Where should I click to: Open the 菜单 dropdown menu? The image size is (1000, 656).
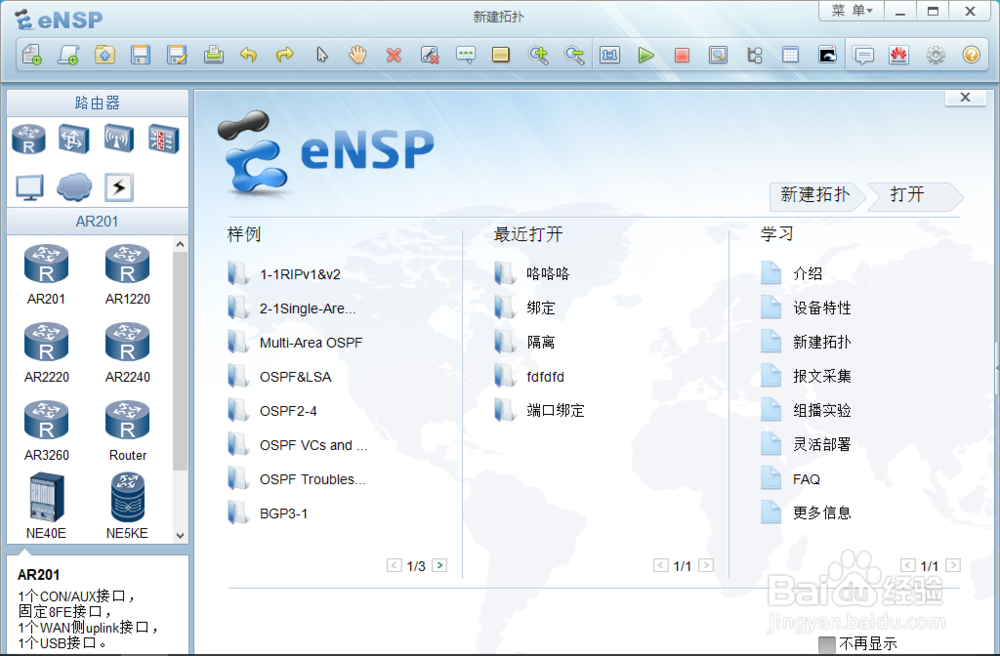coord(852,11)
